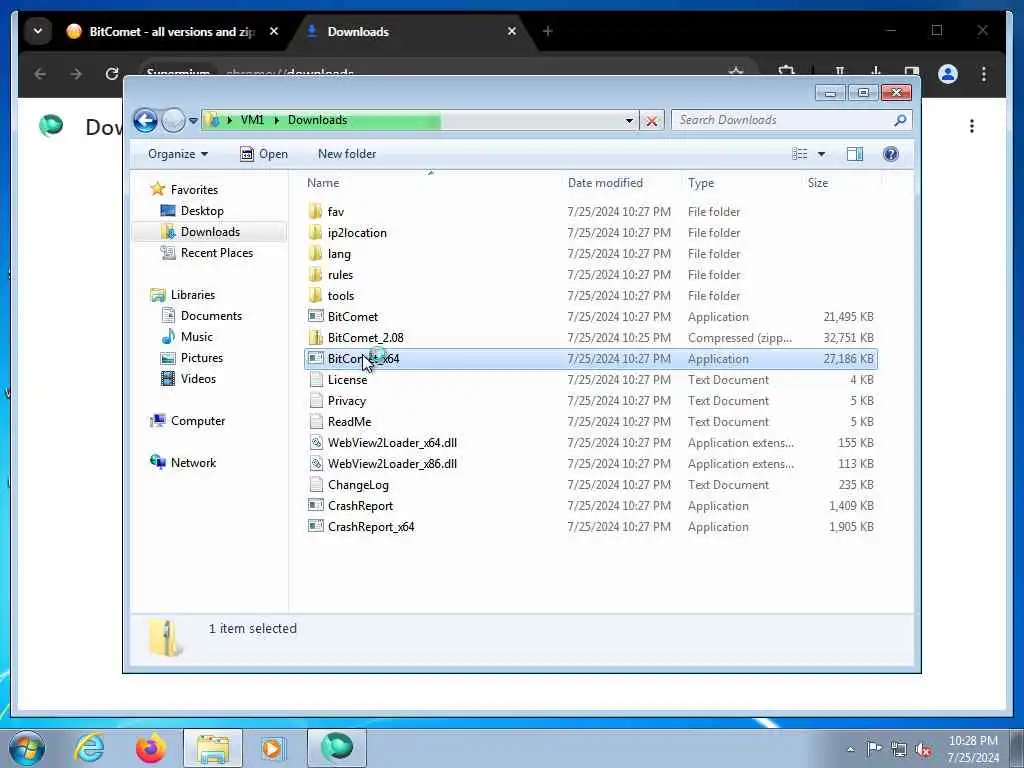This screenshot has width=1024, height=768.
Task: Select the BitComet_x64 application icon
Action: click(x=315, y=359)
